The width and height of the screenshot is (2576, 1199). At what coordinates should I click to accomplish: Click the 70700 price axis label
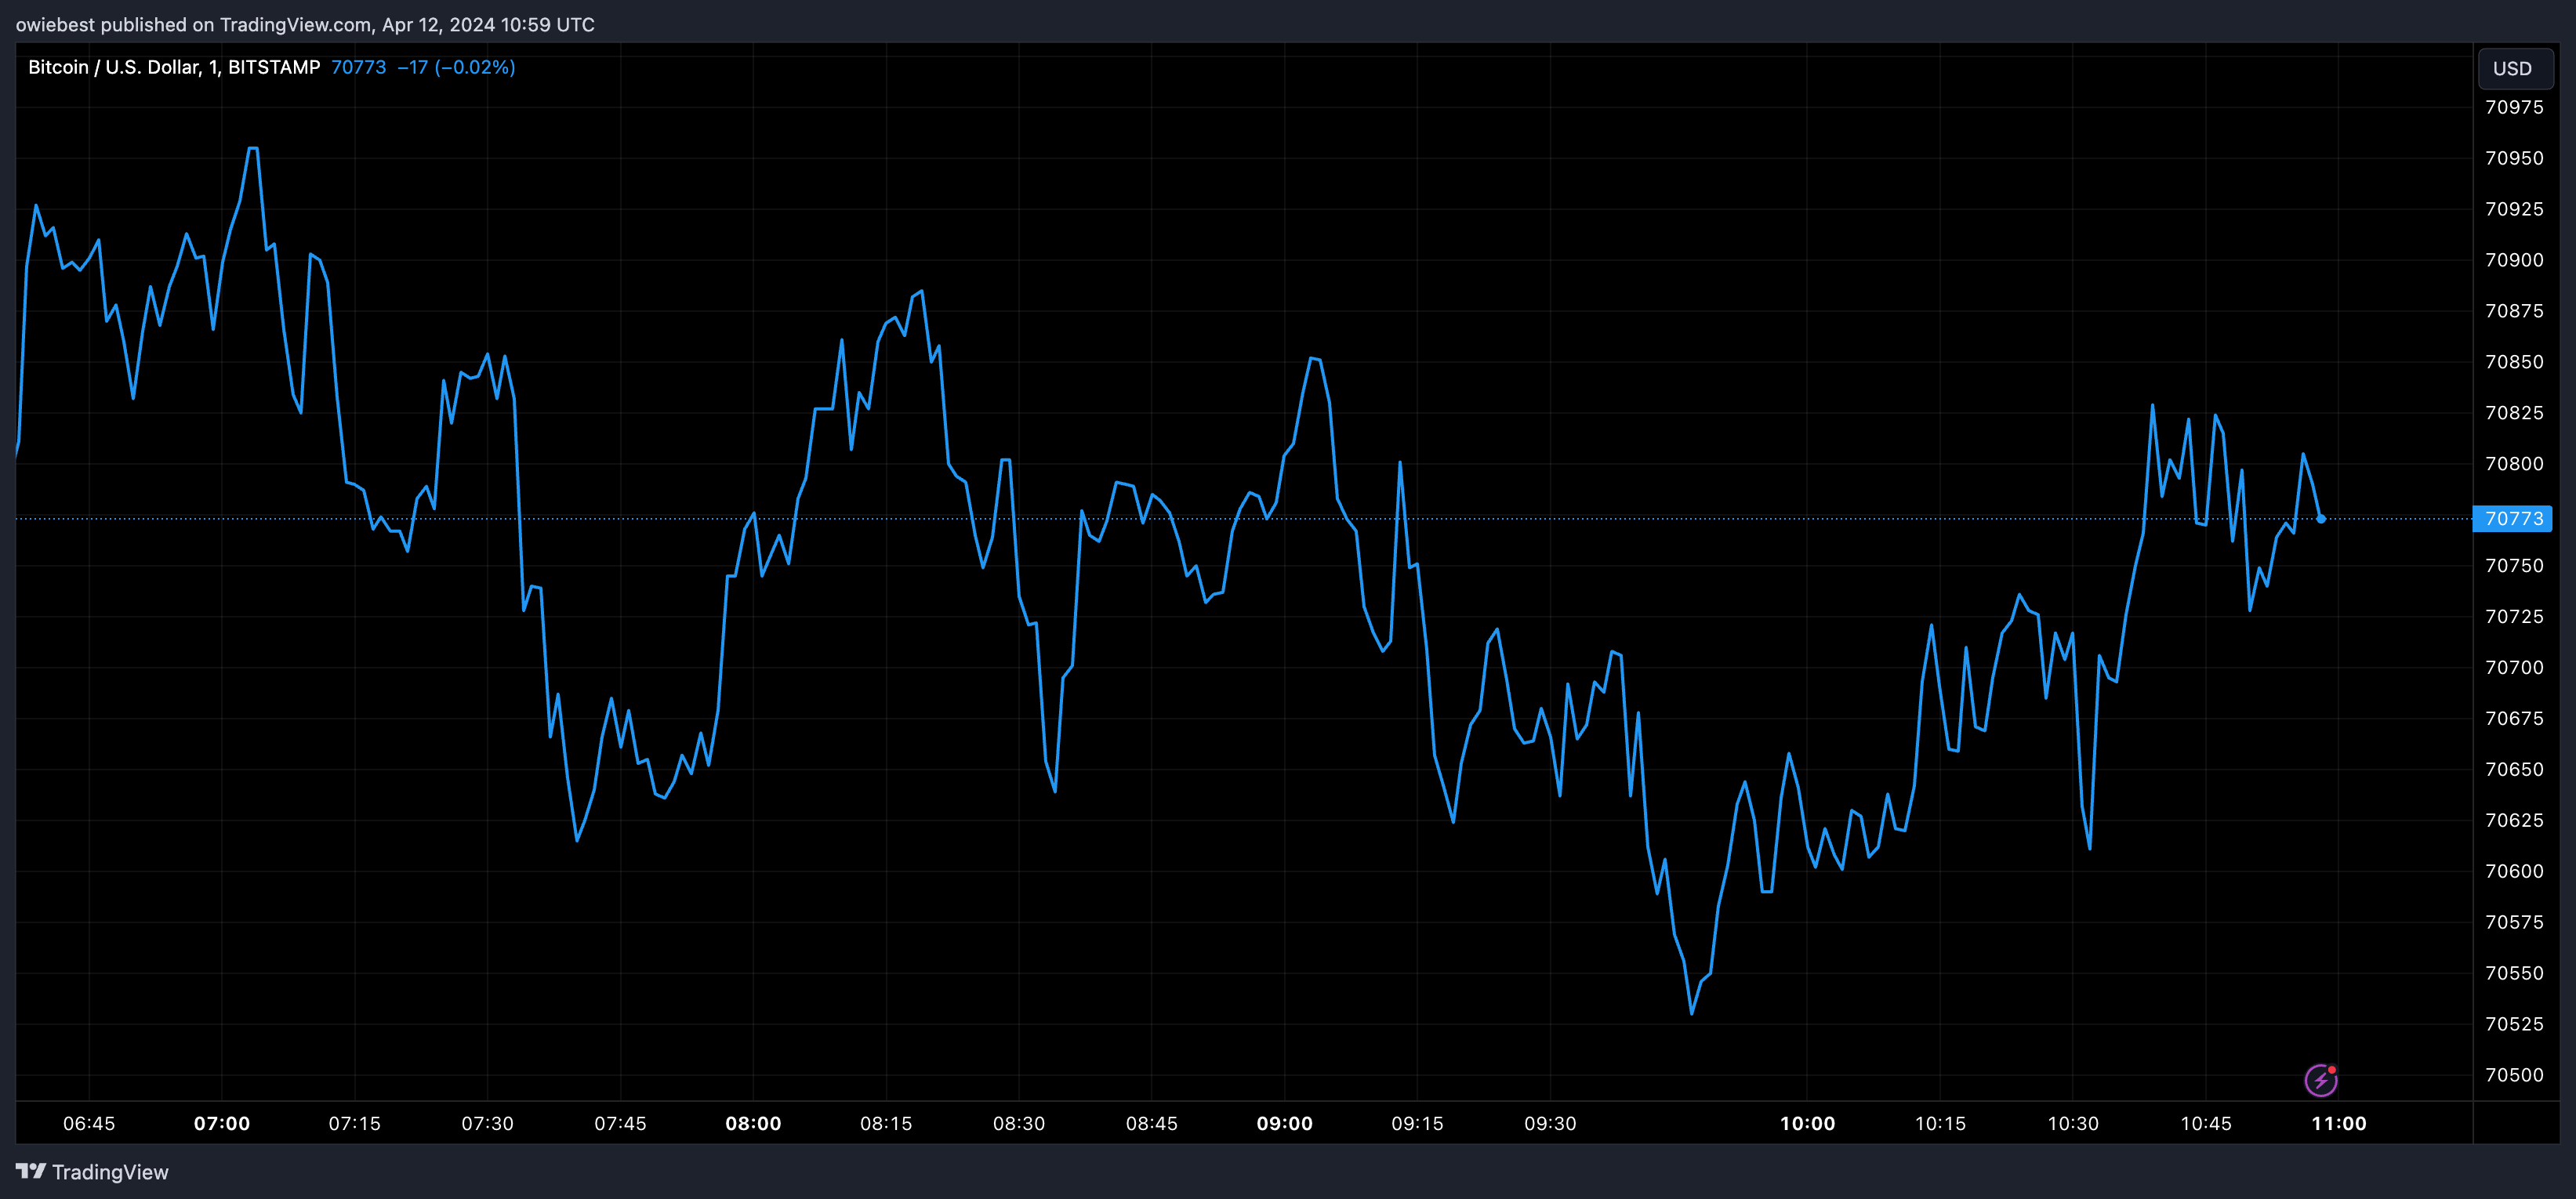click(x=2514, y=668)
